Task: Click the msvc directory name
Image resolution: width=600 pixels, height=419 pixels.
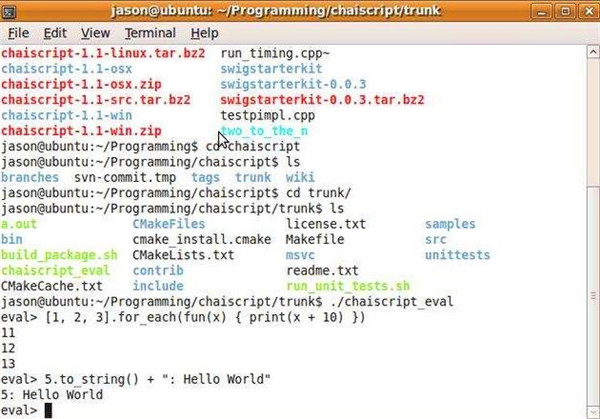Action: (x=300, y=255)
